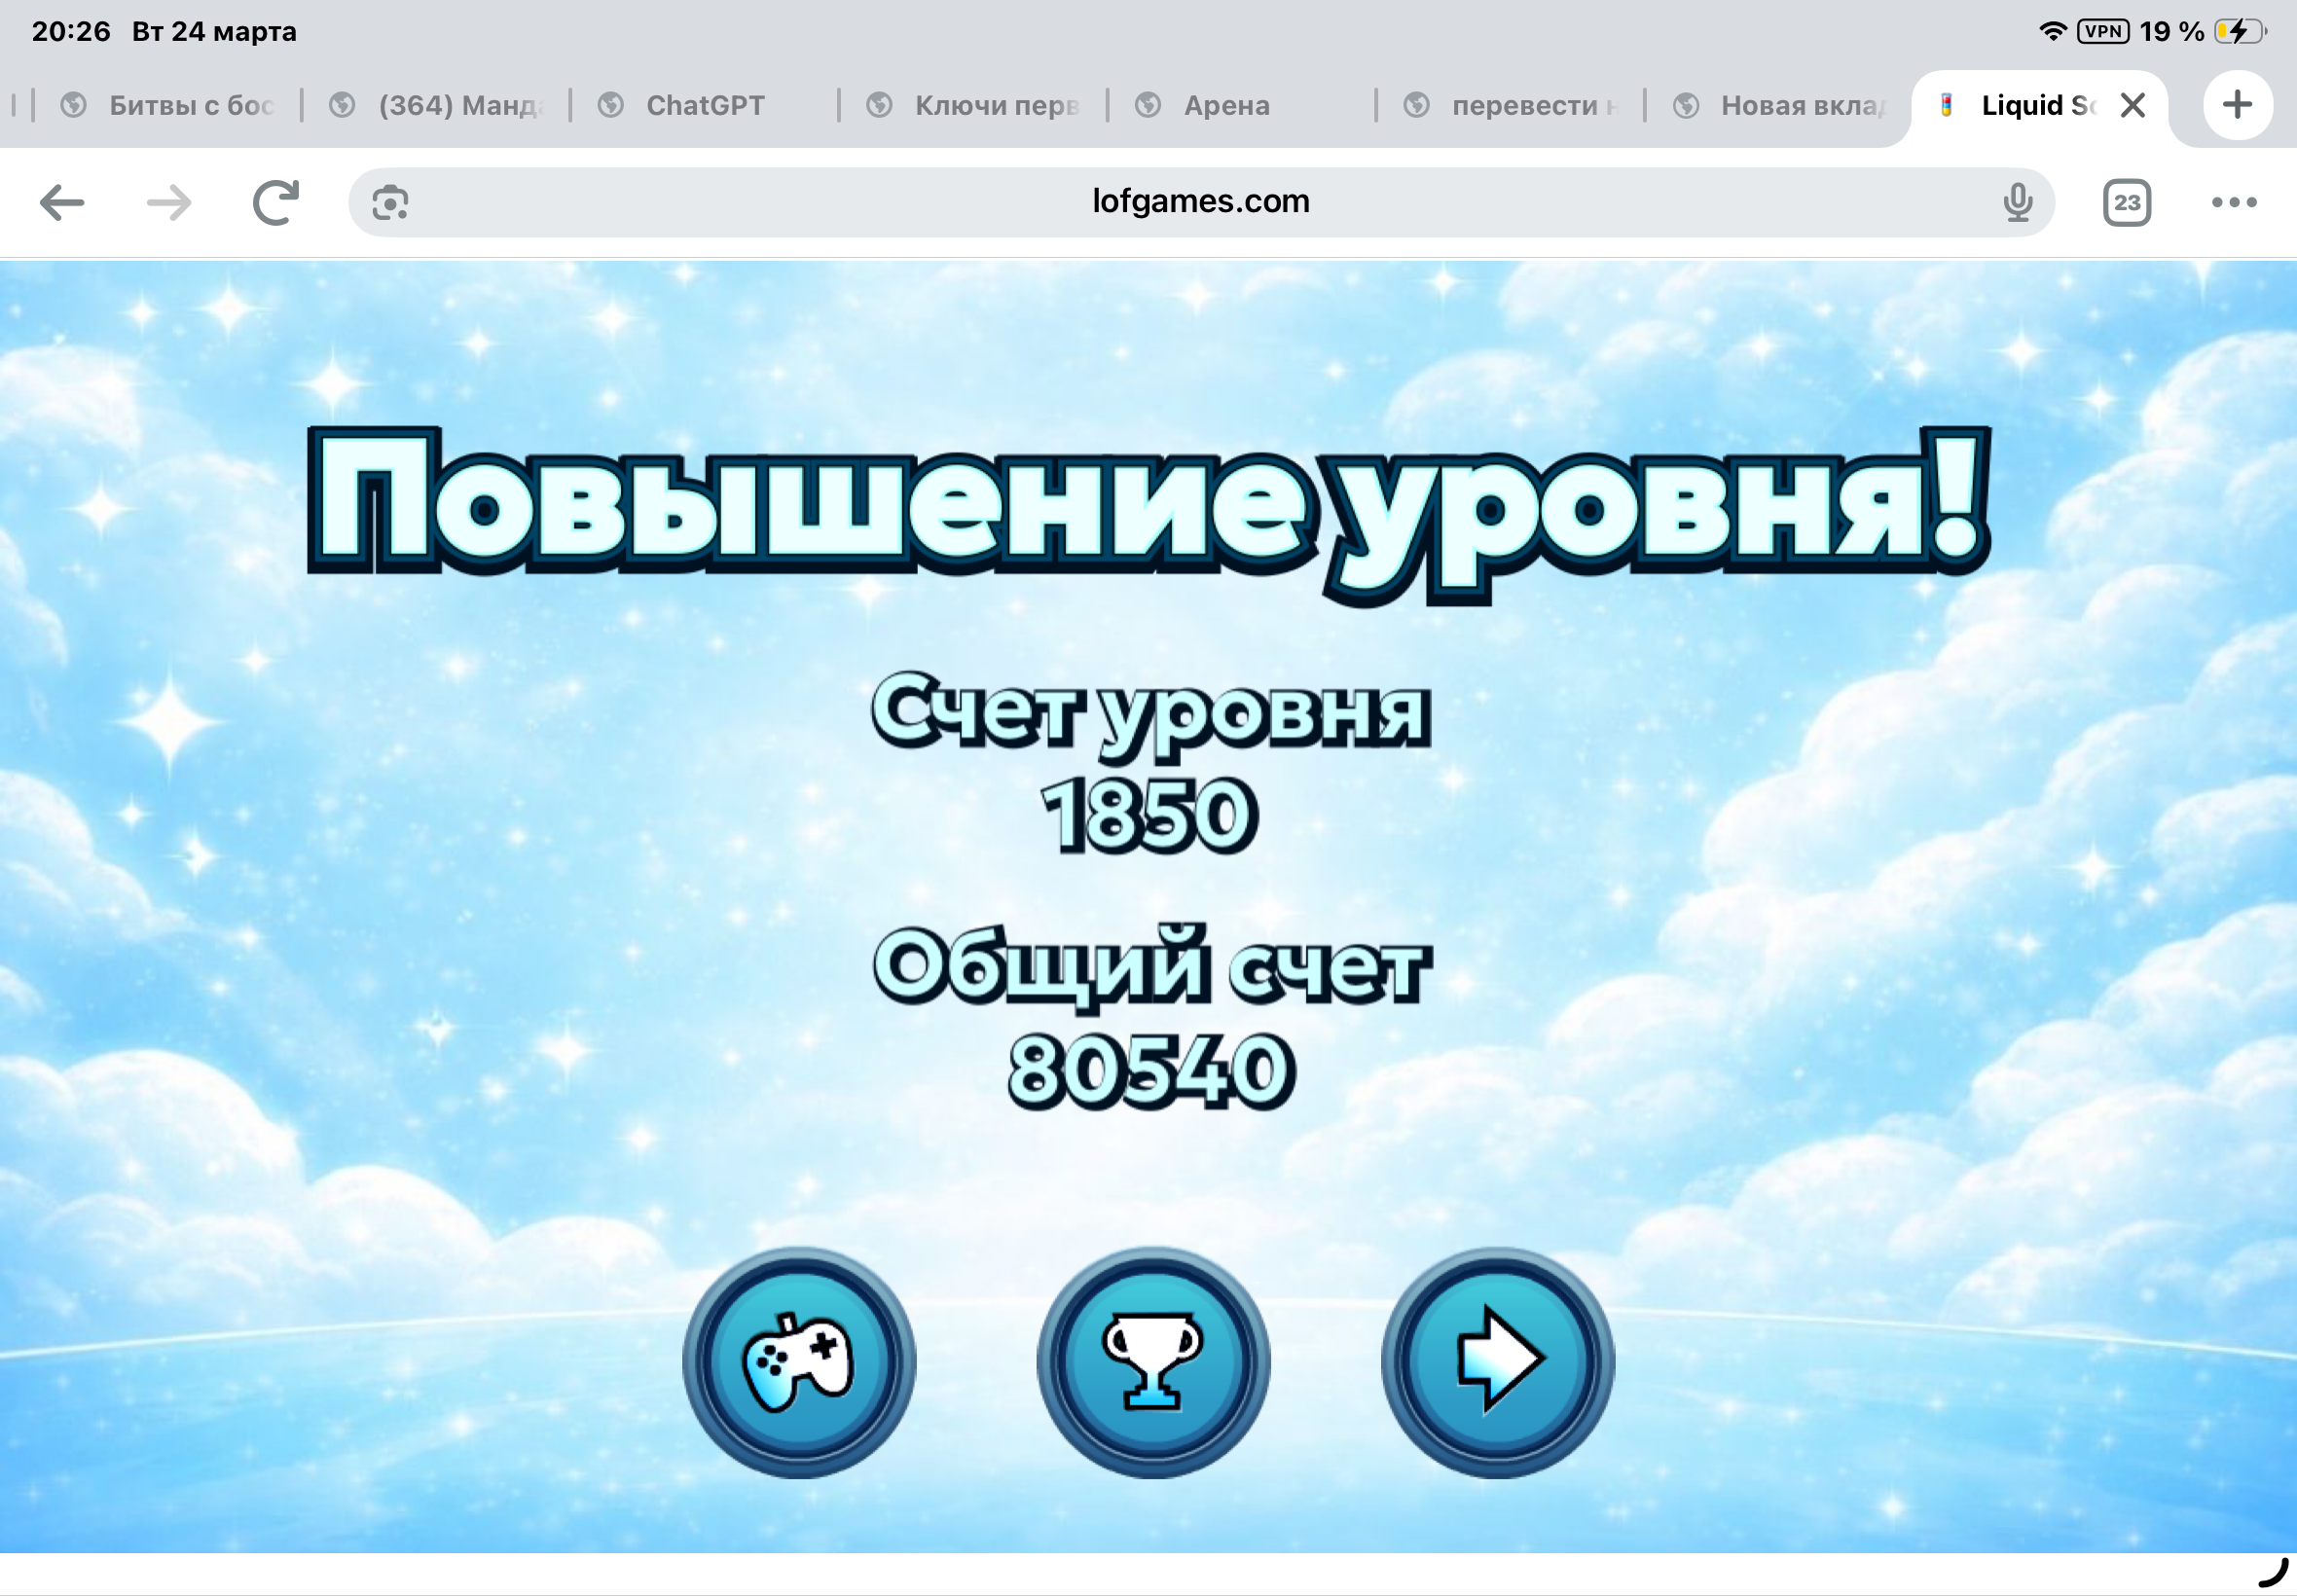The height and width of the screenshot is (1596, 2297).
Task: Open the three-dot browser menu
Action: pos(2233,203)
